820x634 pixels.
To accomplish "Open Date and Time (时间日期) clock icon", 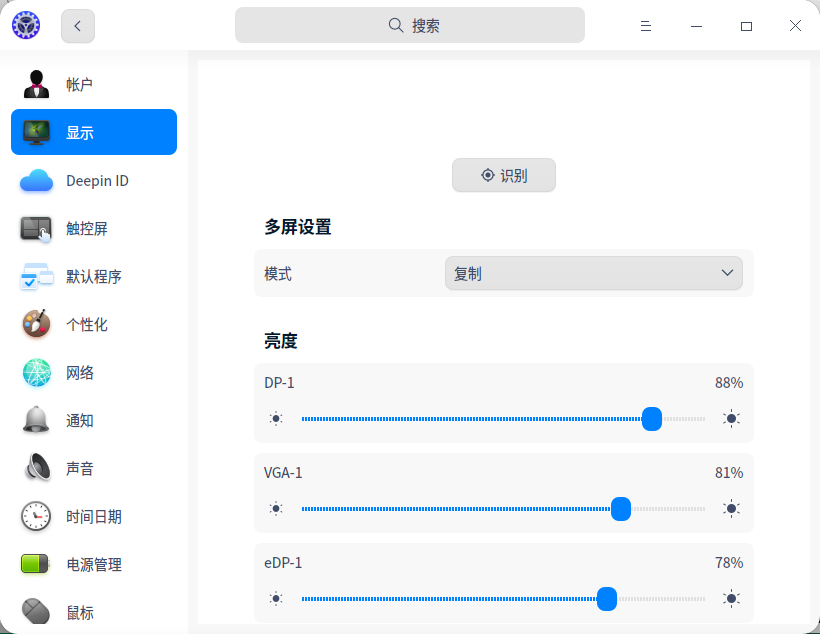I will tap(37, 517).
